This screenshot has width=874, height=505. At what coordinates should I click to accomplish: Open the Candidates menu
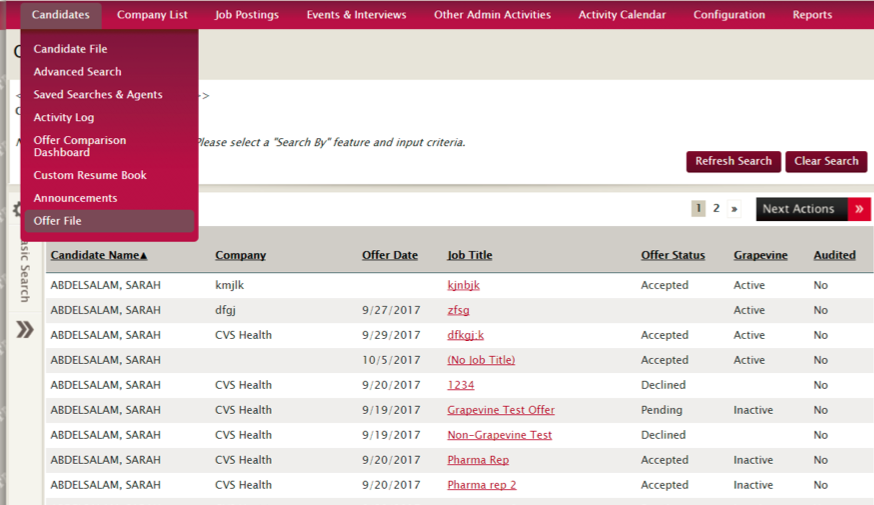(61, 14)
